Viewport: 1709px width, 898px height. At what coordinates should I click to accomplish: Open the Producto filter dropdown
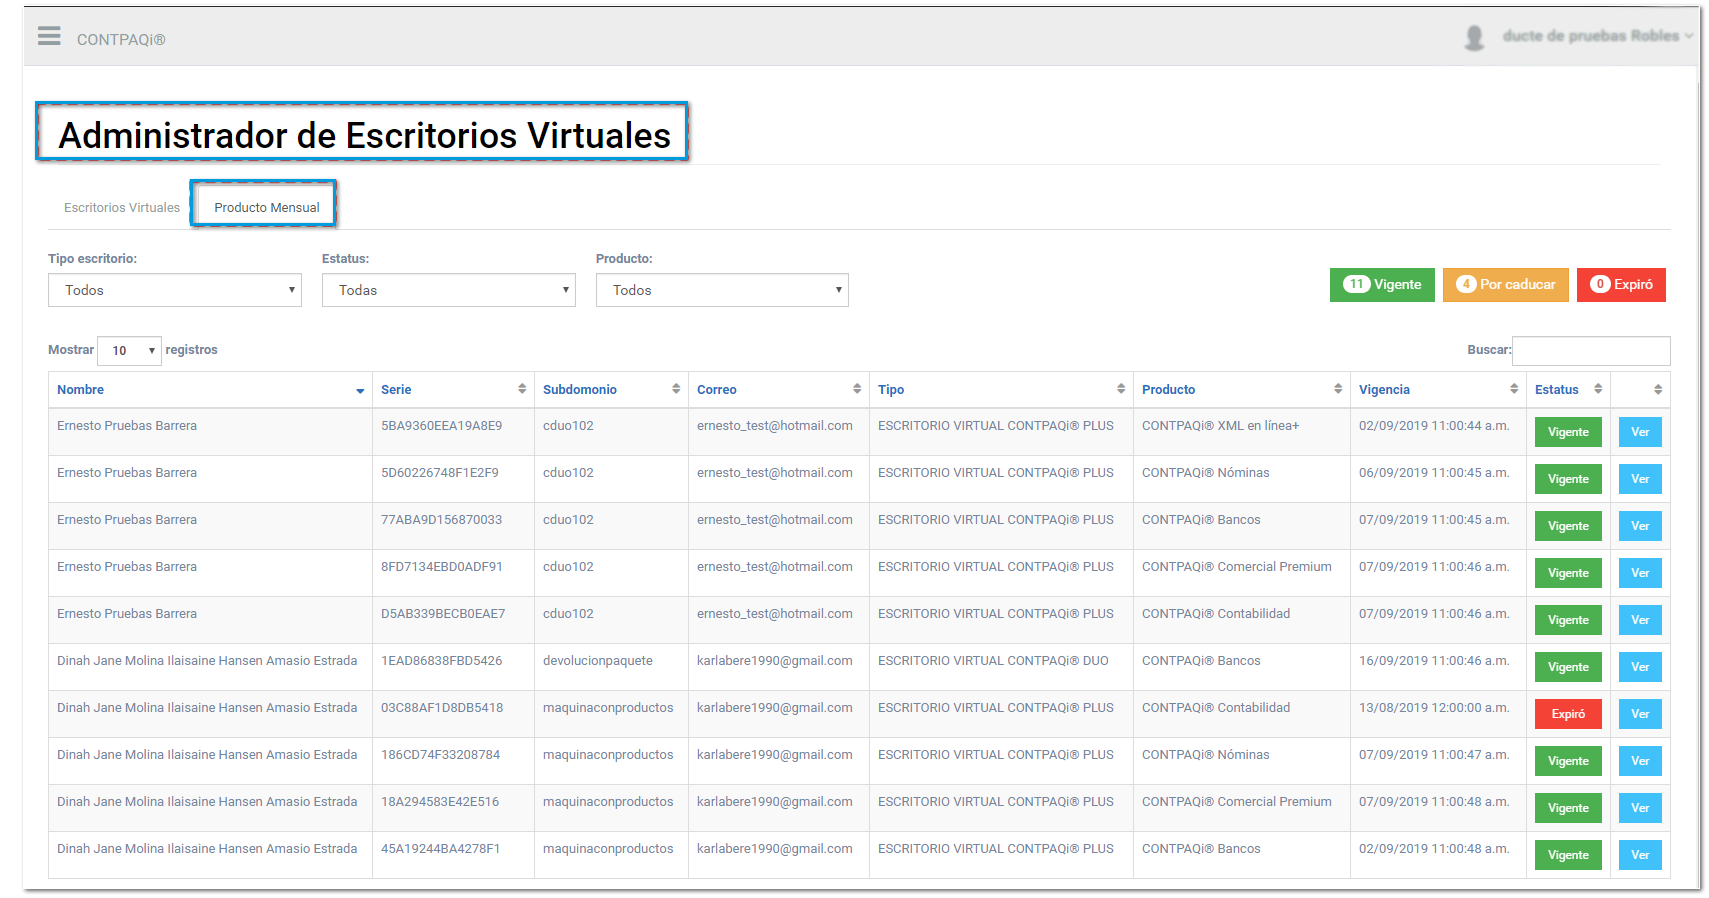(x=722, y=290)
